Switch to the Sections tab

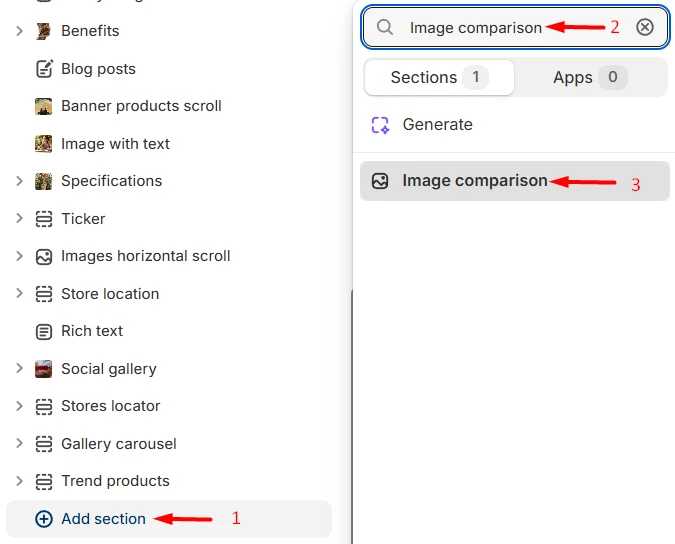439,77
